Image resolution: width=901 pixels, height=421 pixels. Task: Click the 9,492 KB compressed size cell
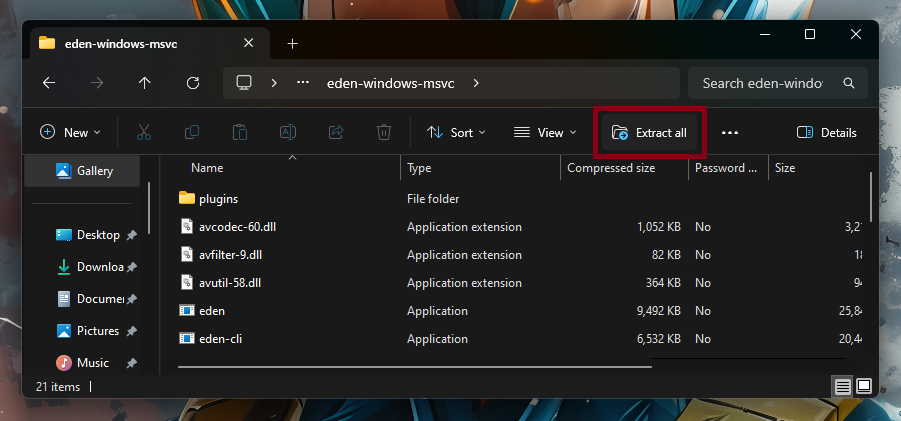tap(659, 311)
